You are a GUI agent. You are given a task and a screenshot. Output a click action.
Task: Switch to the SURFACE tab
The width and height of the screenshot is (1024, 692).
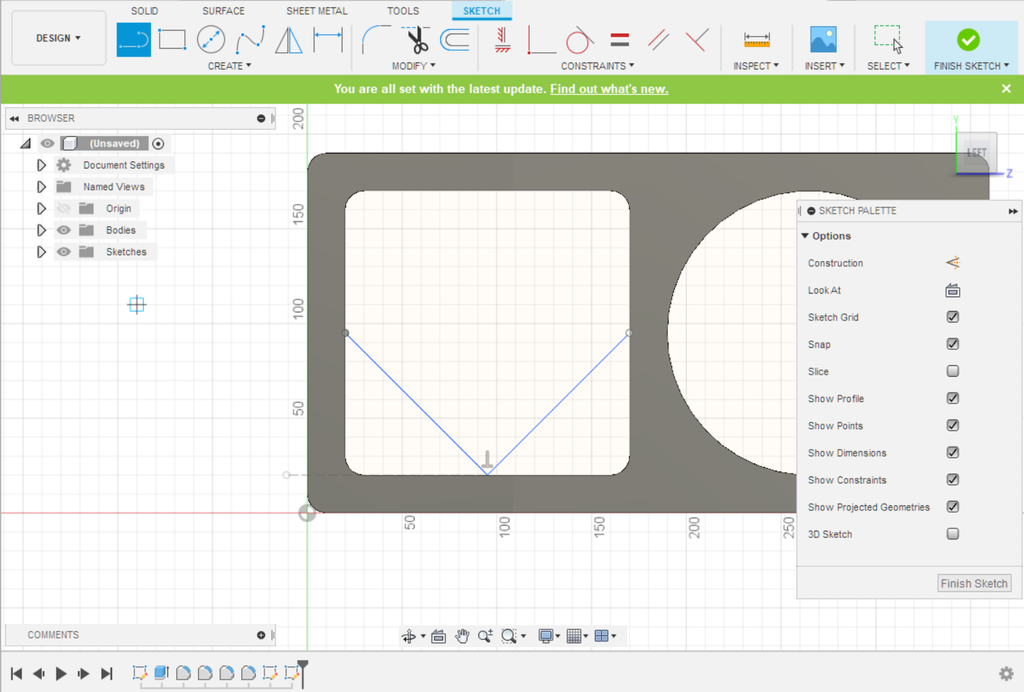point(223,11)
